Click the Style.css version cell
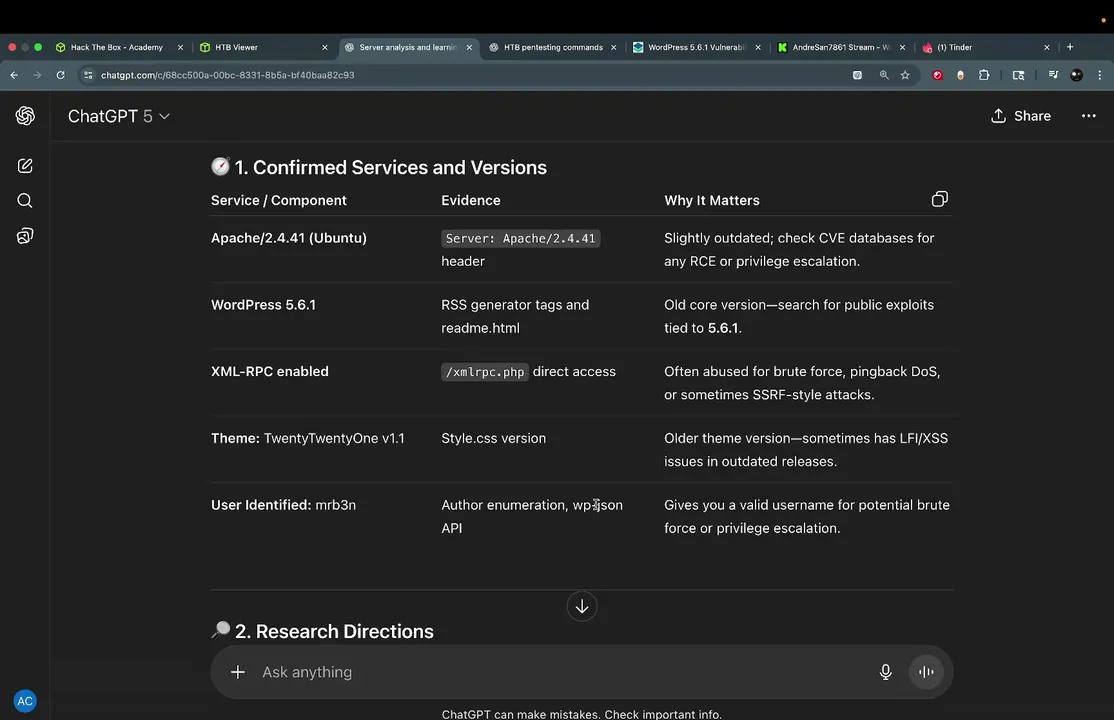Viewport: 1114px width, 720px height. coord(494,439)
